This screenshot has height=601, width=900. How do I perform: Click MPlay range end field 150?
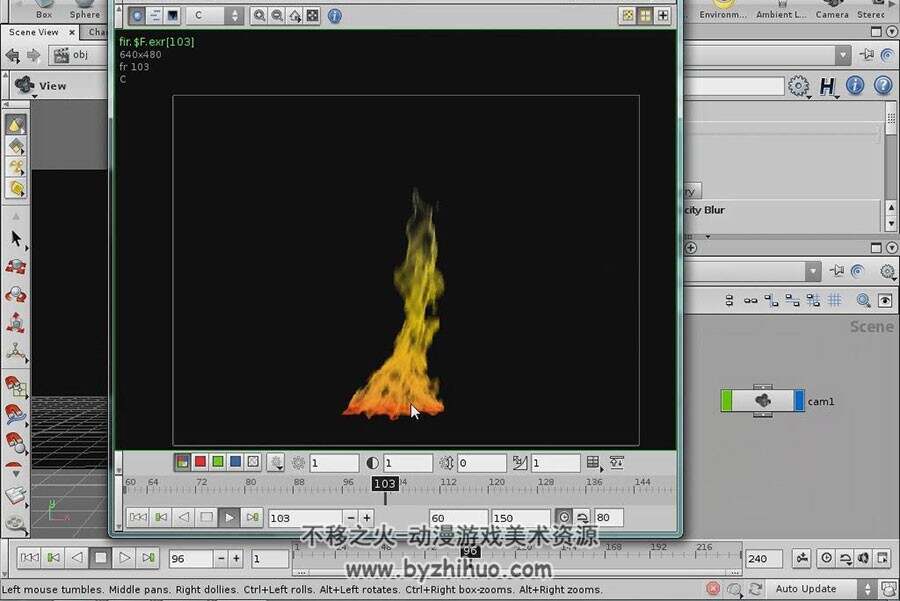coord(521,518)
